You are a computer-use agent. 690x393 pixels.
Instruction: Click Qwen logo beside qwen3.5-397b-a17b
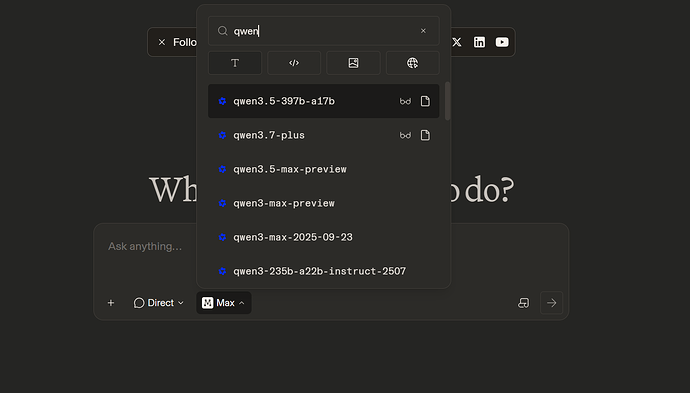coord(222,101)
